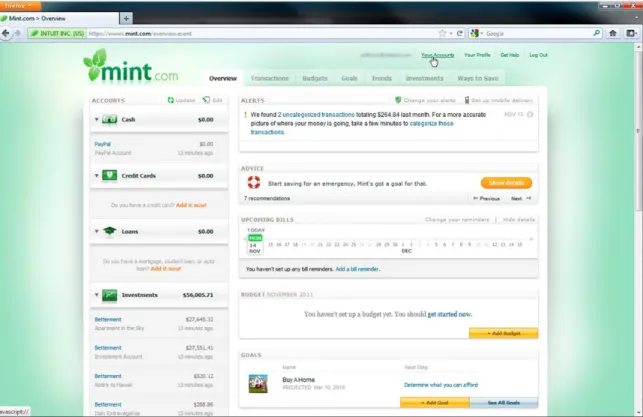643x417 pixels.
Task: Click the Edit accounts pencil icon
Action: click(206, 100)
